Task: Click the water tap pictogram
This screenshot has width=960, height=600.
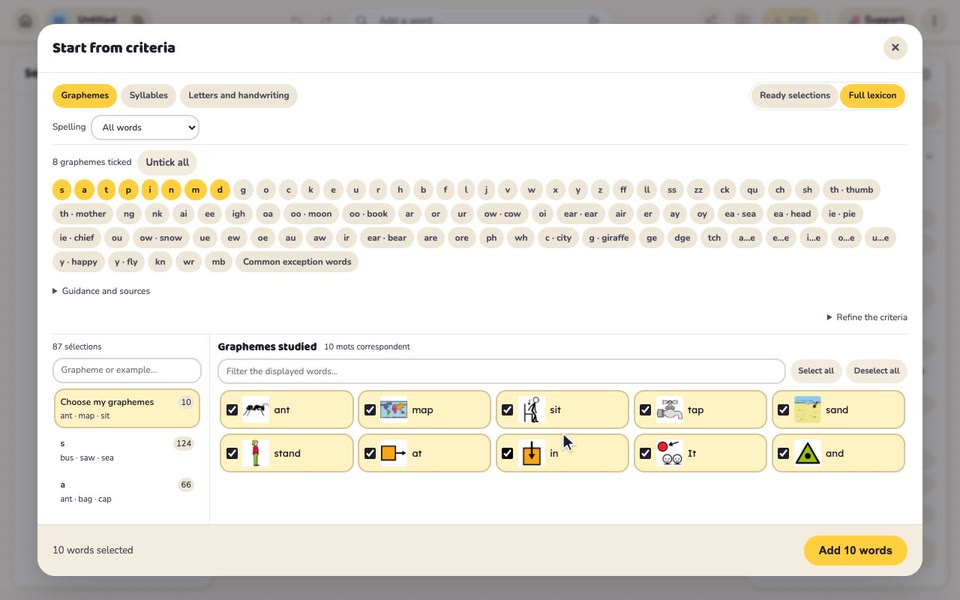Action: pos(669,410)
